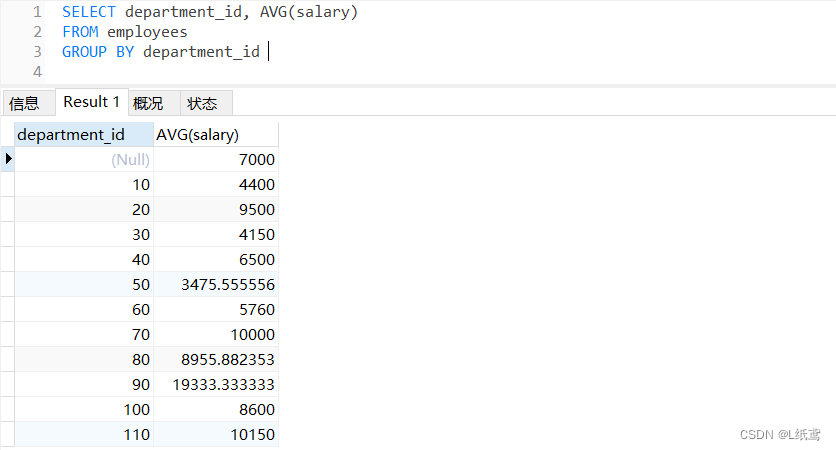Click department_id cell 110
Screen dimensions: 836x450
tap(84, 435)
